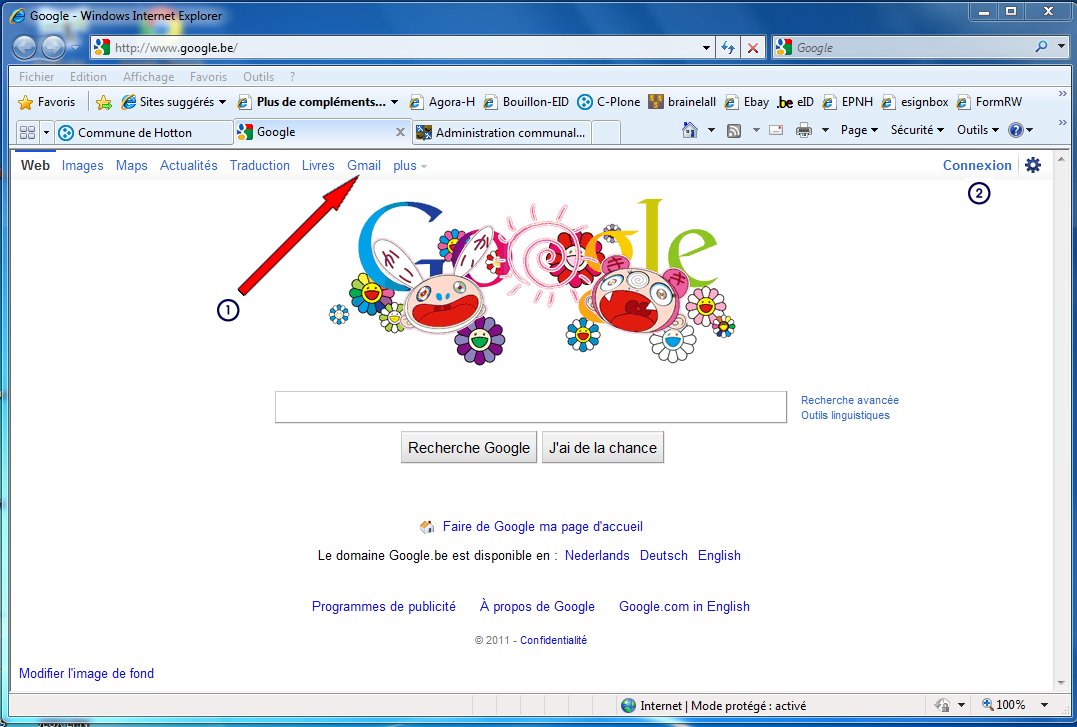This screenshot has width=1077, height=727.
Task: Click Modifier l'image de fond
Action: coord(87,673)
